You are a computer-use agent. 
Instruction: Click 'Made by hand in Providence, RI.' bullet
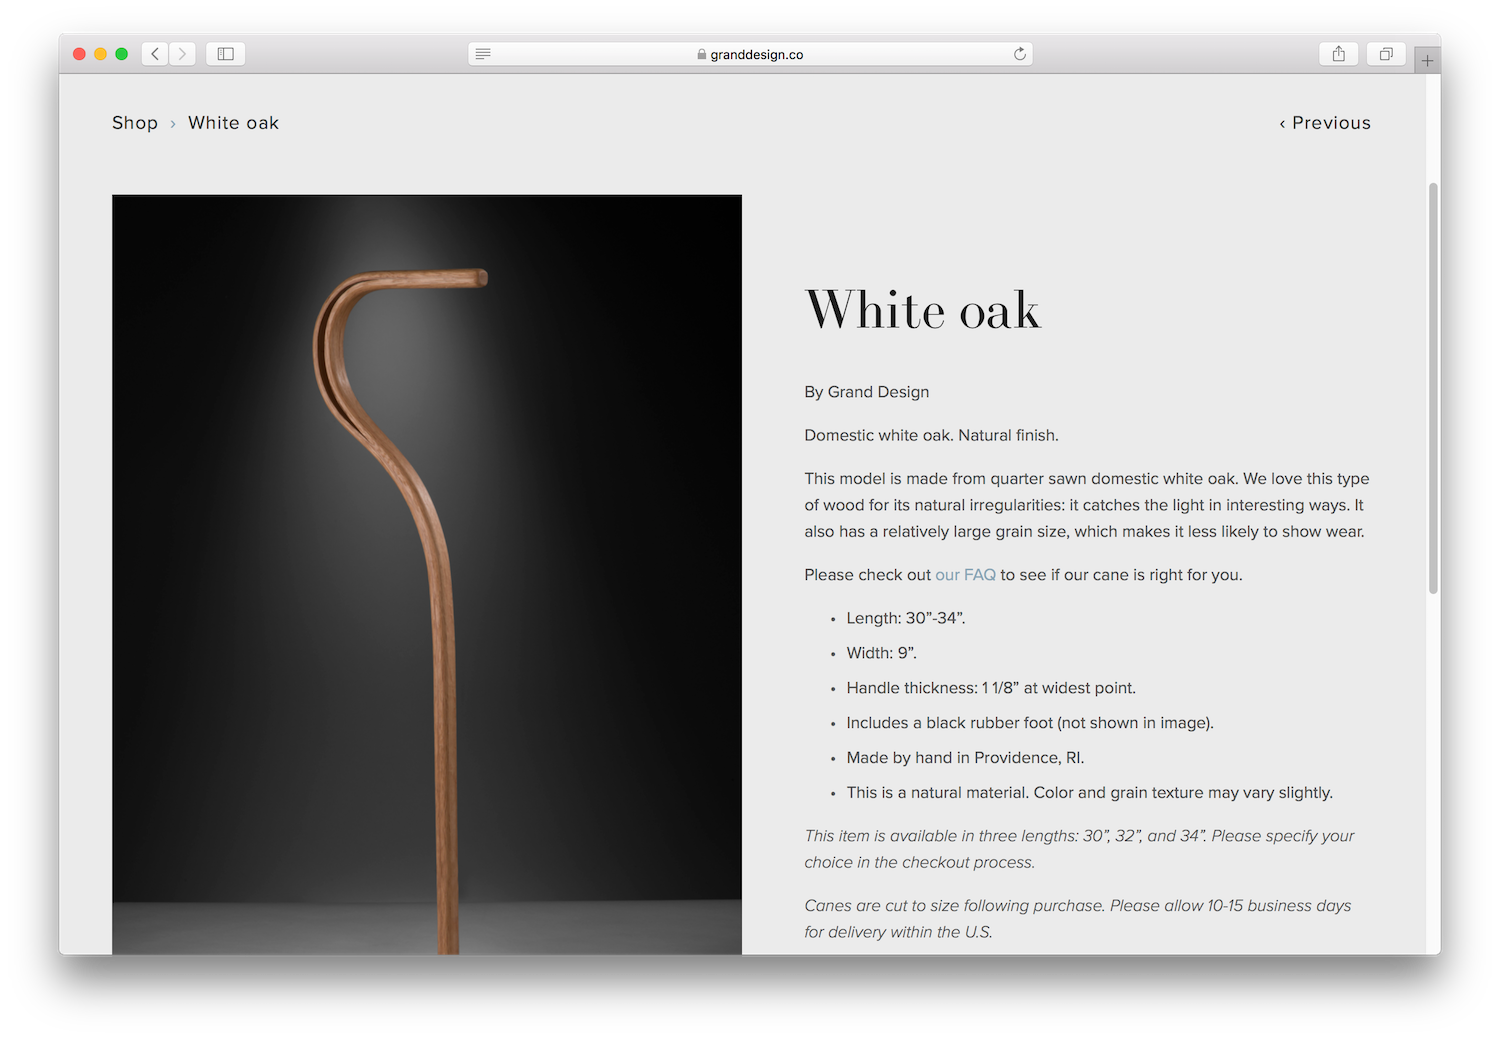click(965, 758)
